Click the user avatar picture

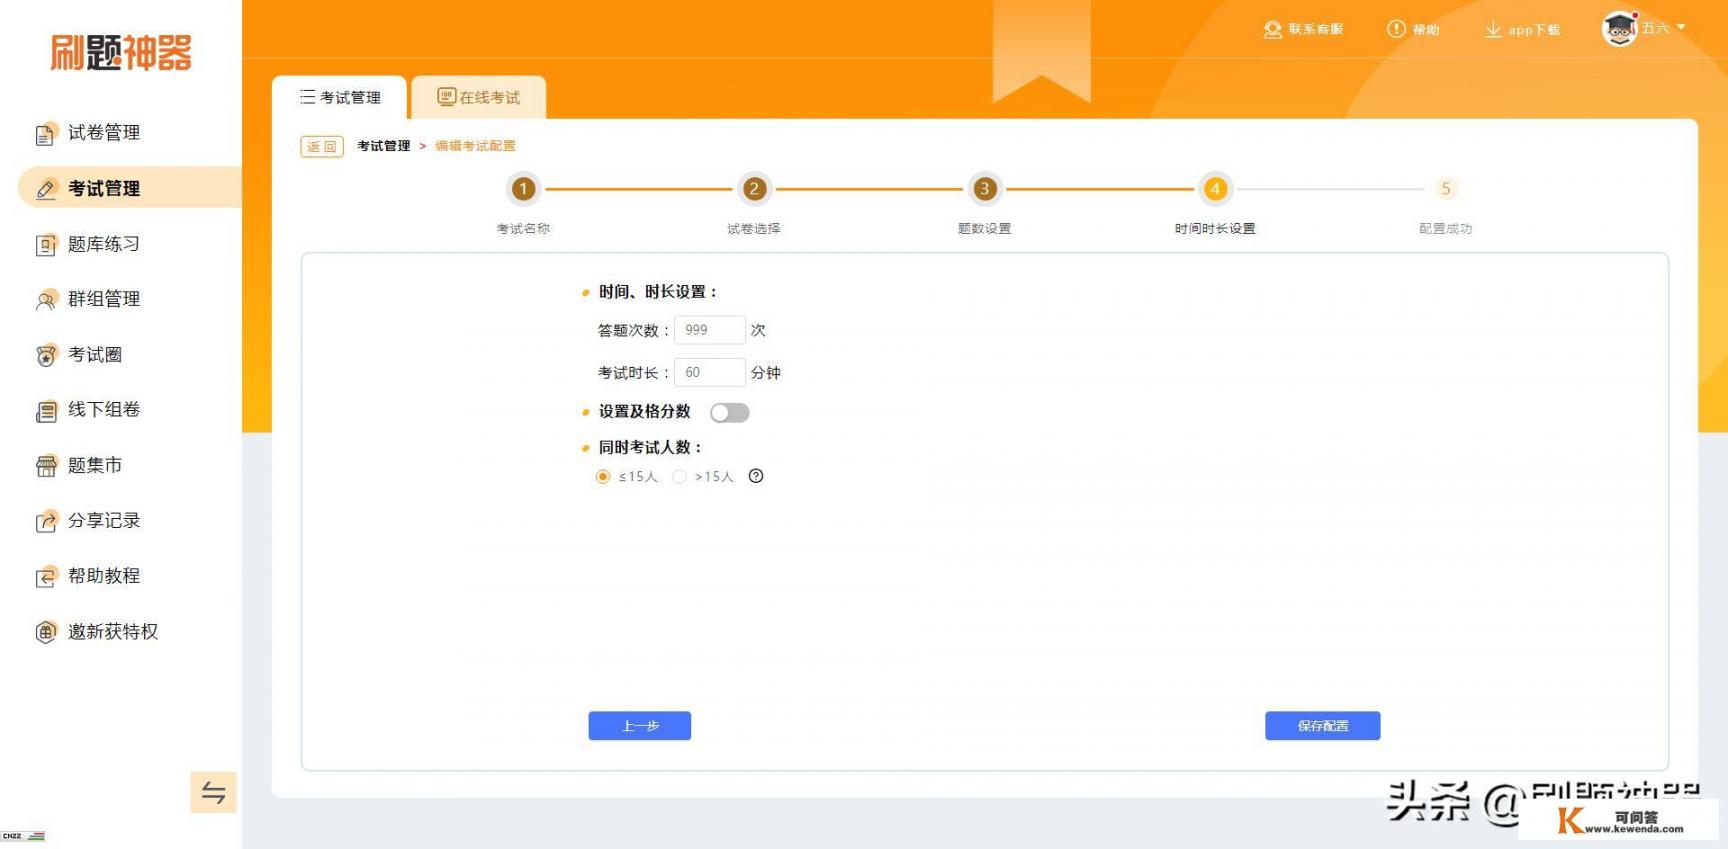pos(1620,28)
